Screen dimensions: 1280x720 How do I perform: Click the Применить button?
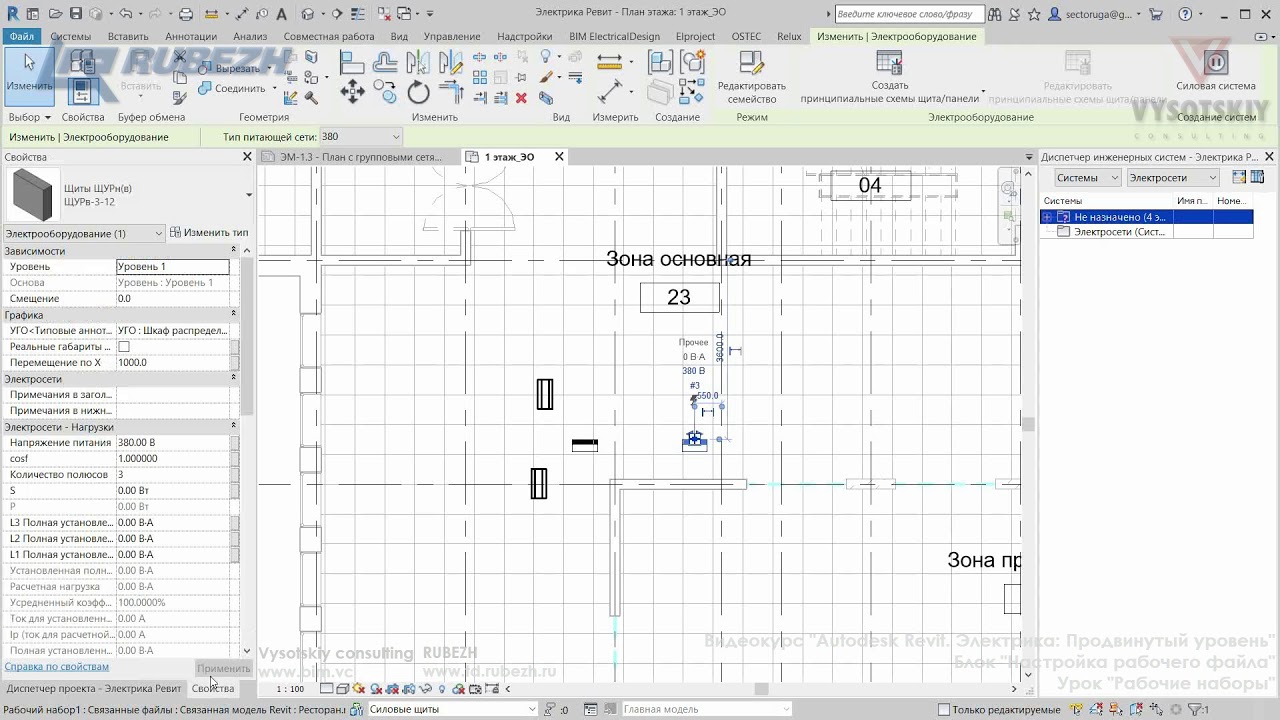tap(223, 668)
